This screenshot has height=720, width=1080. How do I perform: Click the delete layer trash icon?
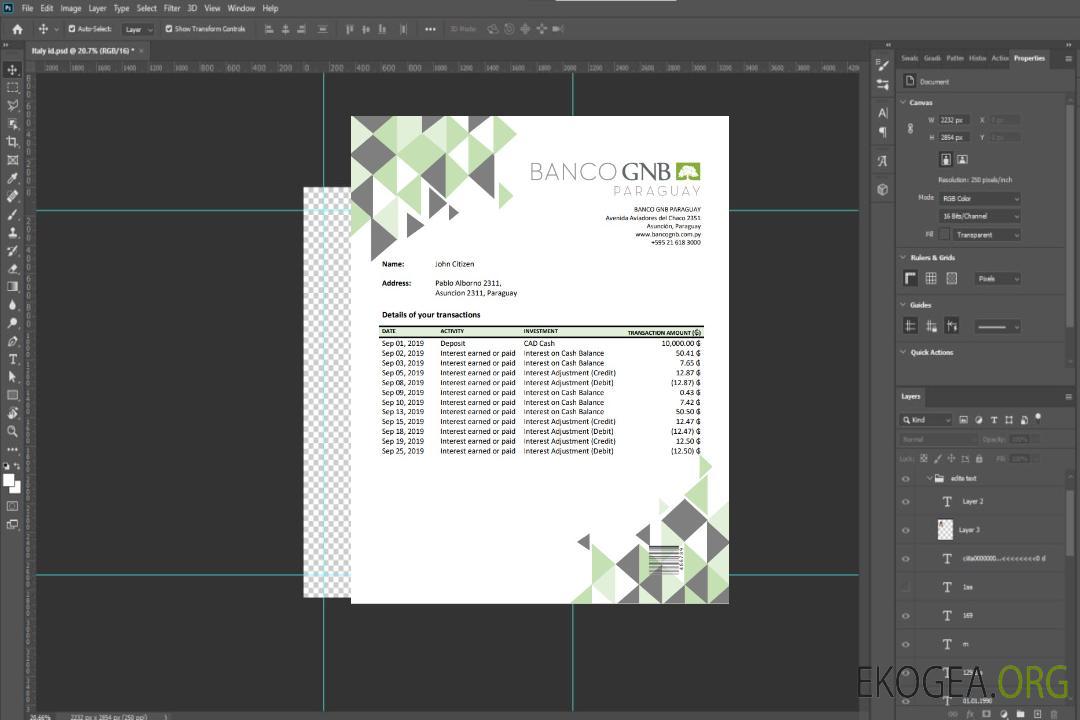coord(1054,714)
